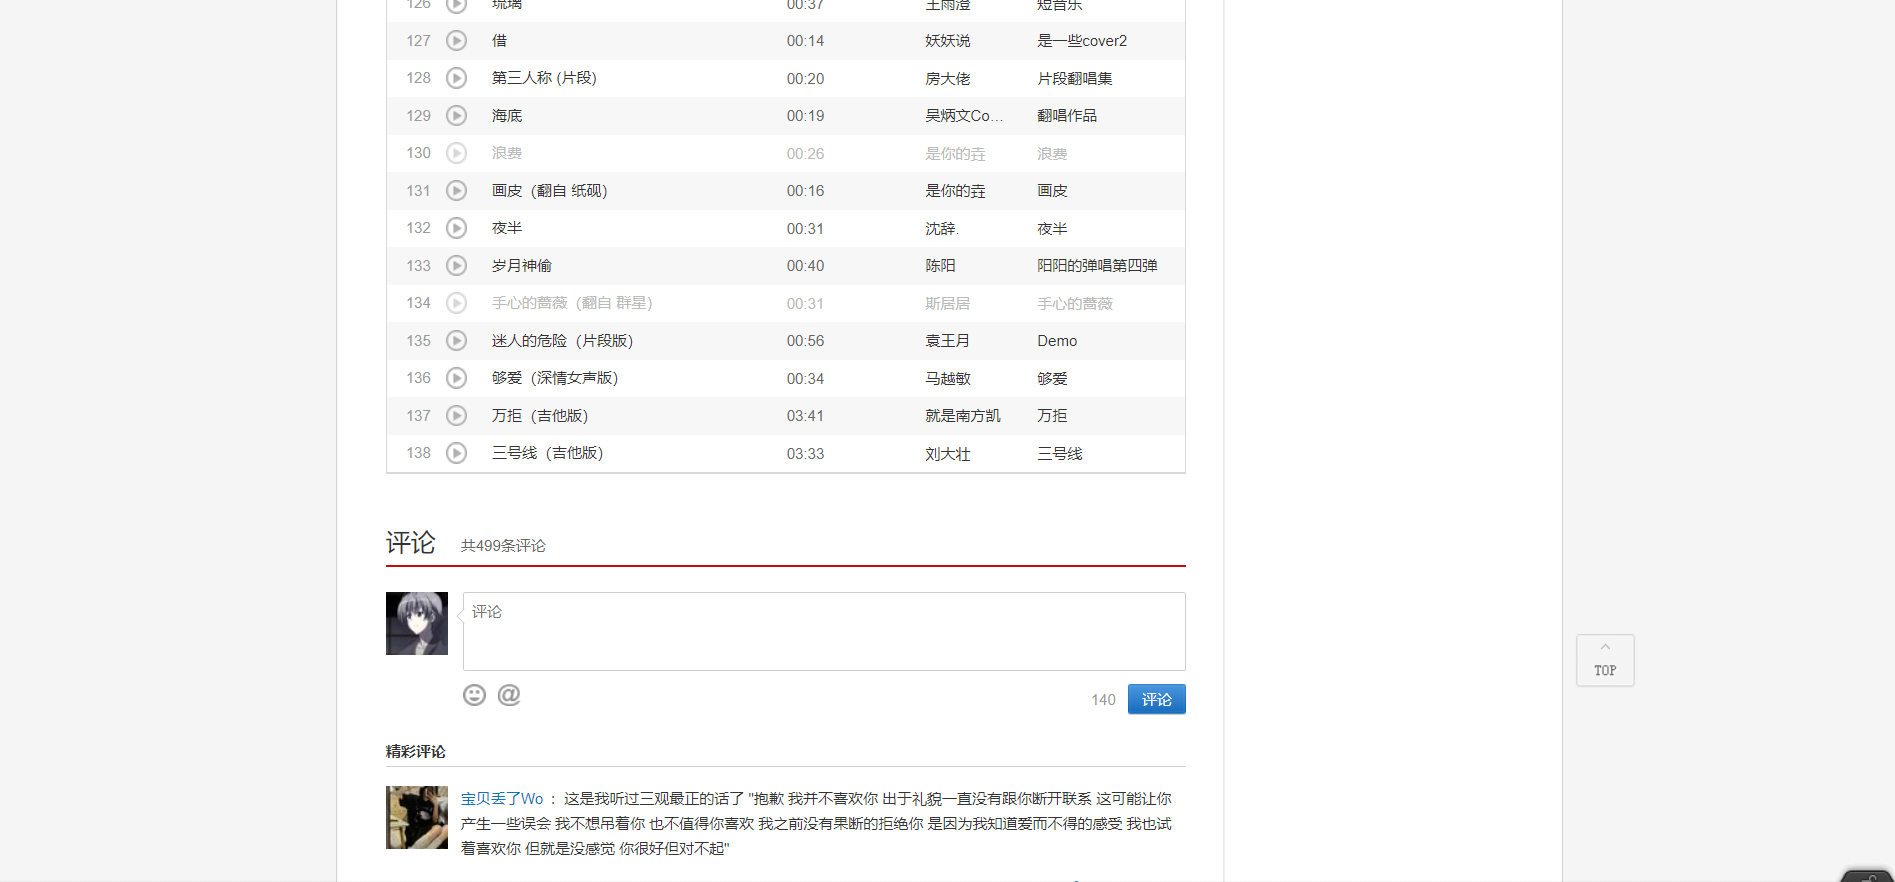Click the @ mention icon
Viewport: 1895px width, 882px height.
click(x=509, y=695)
